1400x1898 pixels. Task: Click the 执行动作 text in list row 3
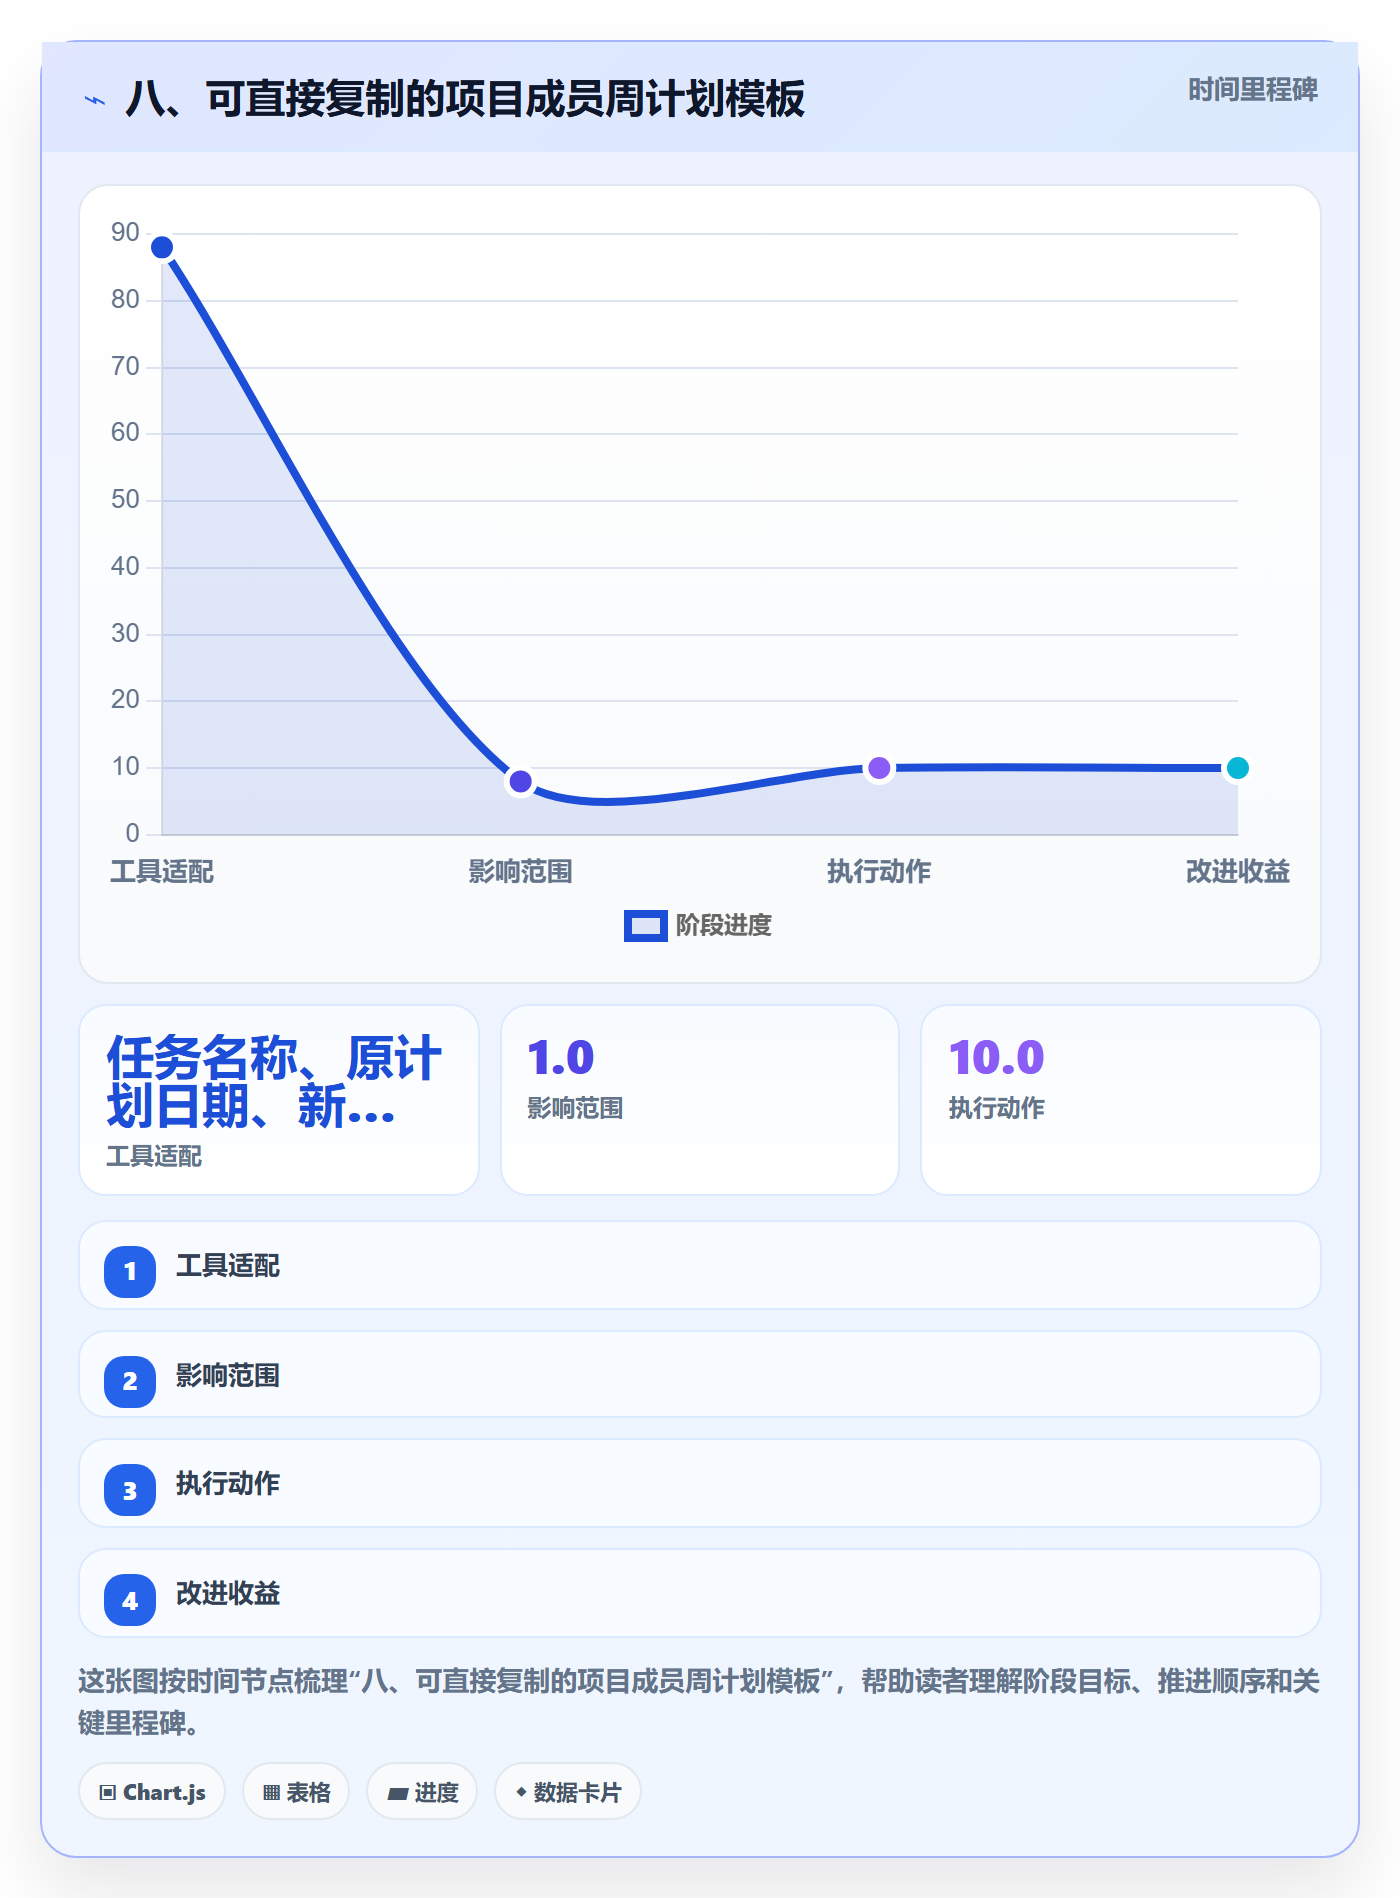pyautogui.click(x=228, y=1484)
